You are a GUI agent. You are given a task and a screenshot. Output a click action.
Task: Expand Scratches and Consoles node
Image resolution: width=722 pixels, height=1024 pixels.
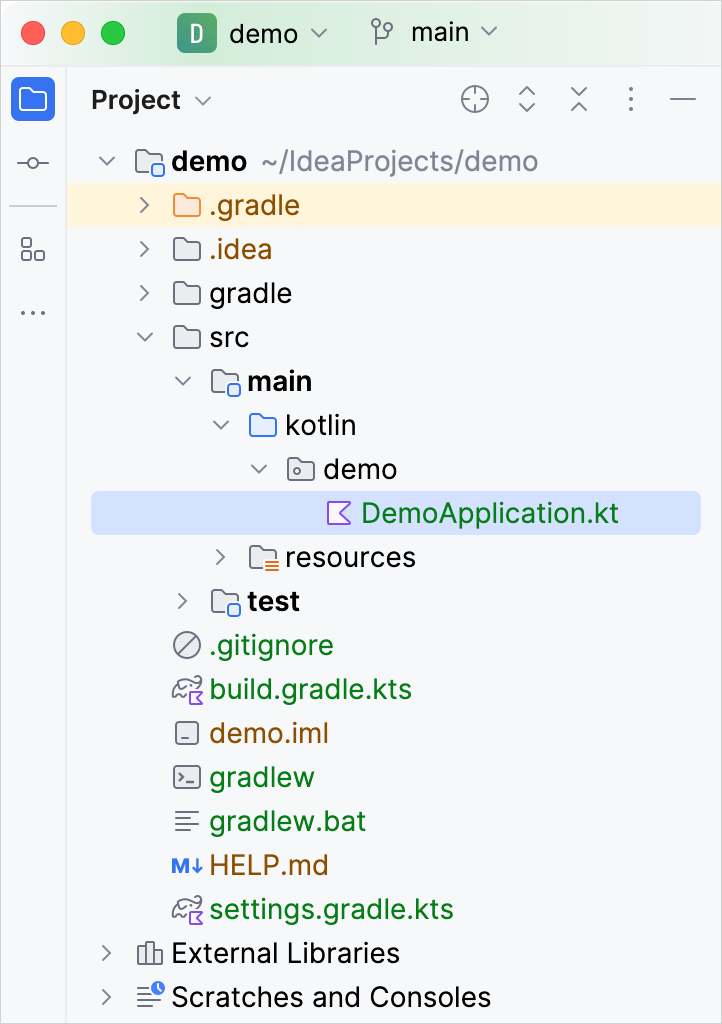coord(107,997)
